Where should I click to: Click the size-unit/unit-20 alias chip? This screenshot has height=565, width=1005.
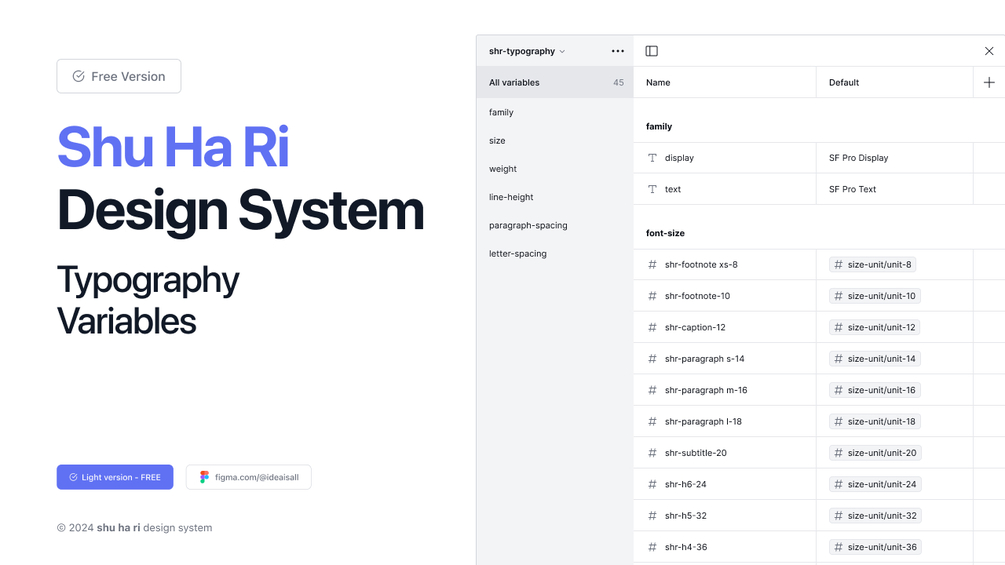(x=876, y=453)
